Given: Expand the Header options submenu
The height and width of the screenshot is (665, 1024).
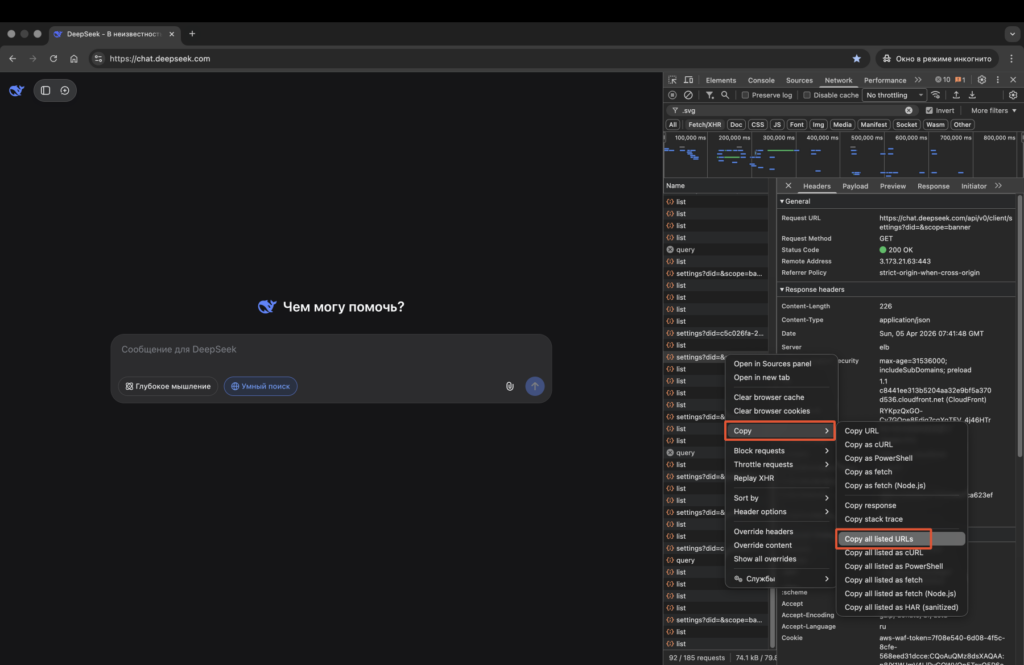Looking at the screenshot, I should point(781,511).
